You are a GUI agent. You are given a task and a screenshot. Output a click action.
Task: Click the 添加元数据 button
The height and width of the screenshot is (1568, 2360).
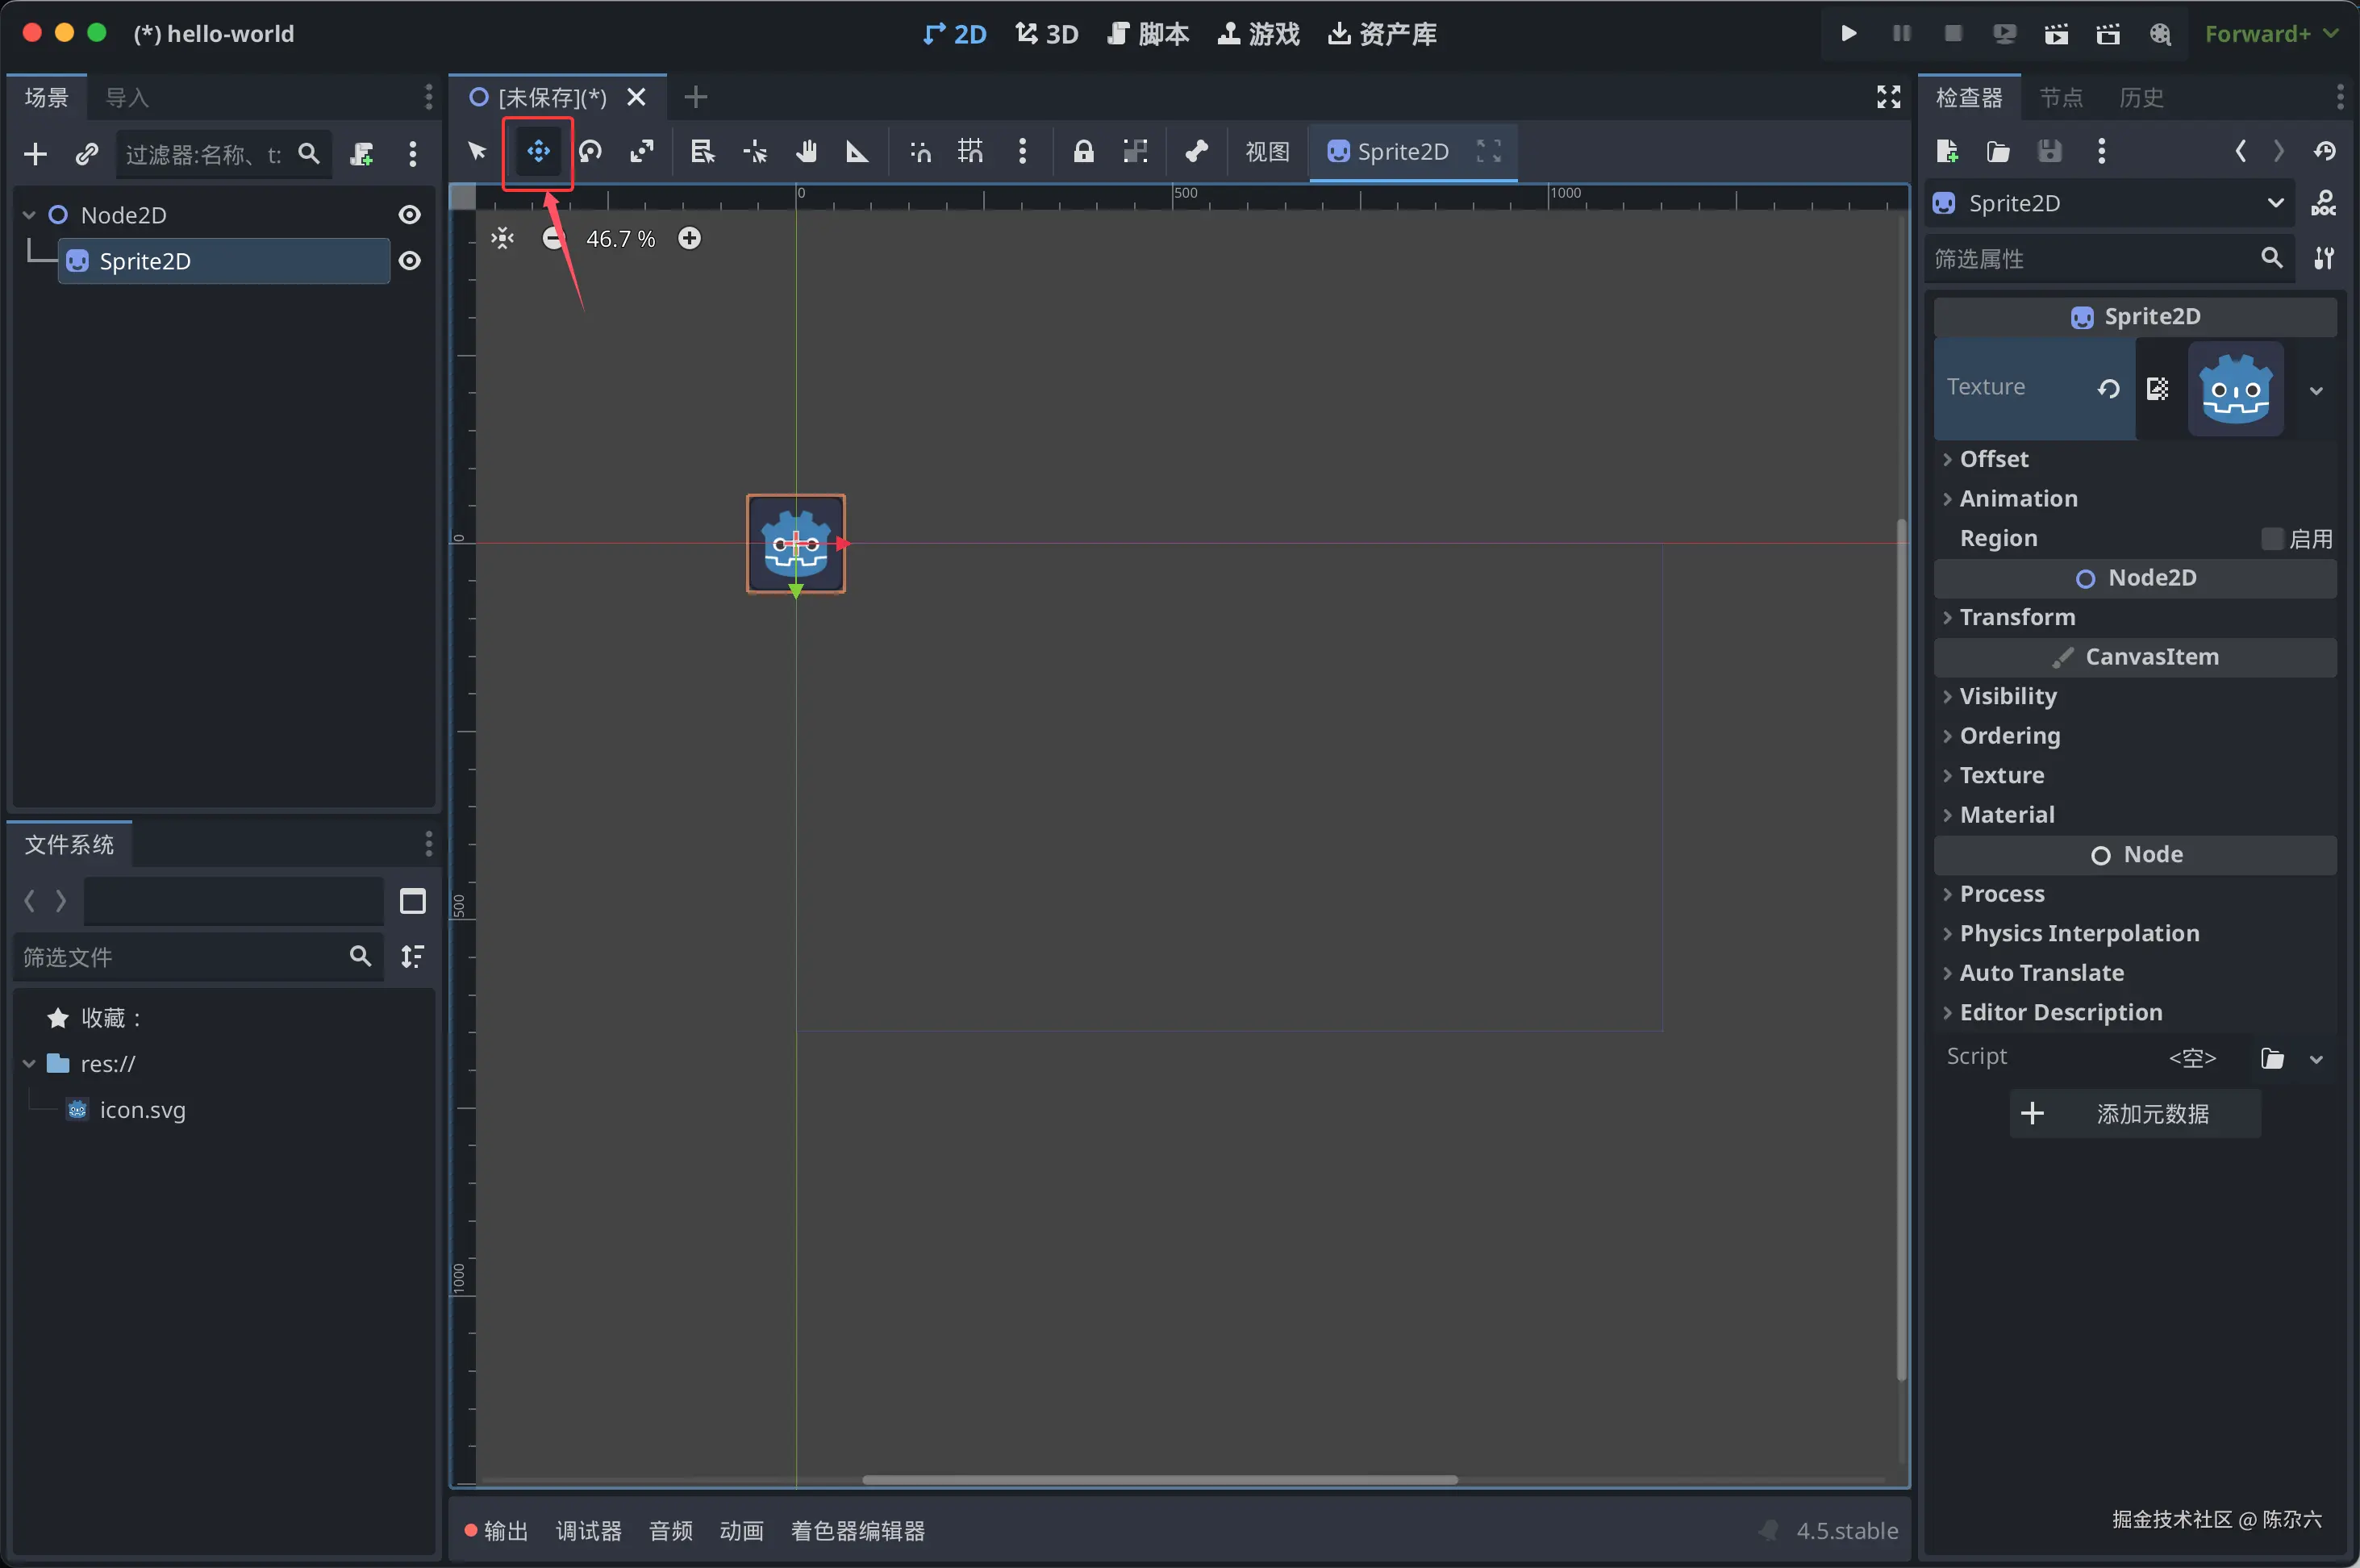[x=2135, y=1114]
